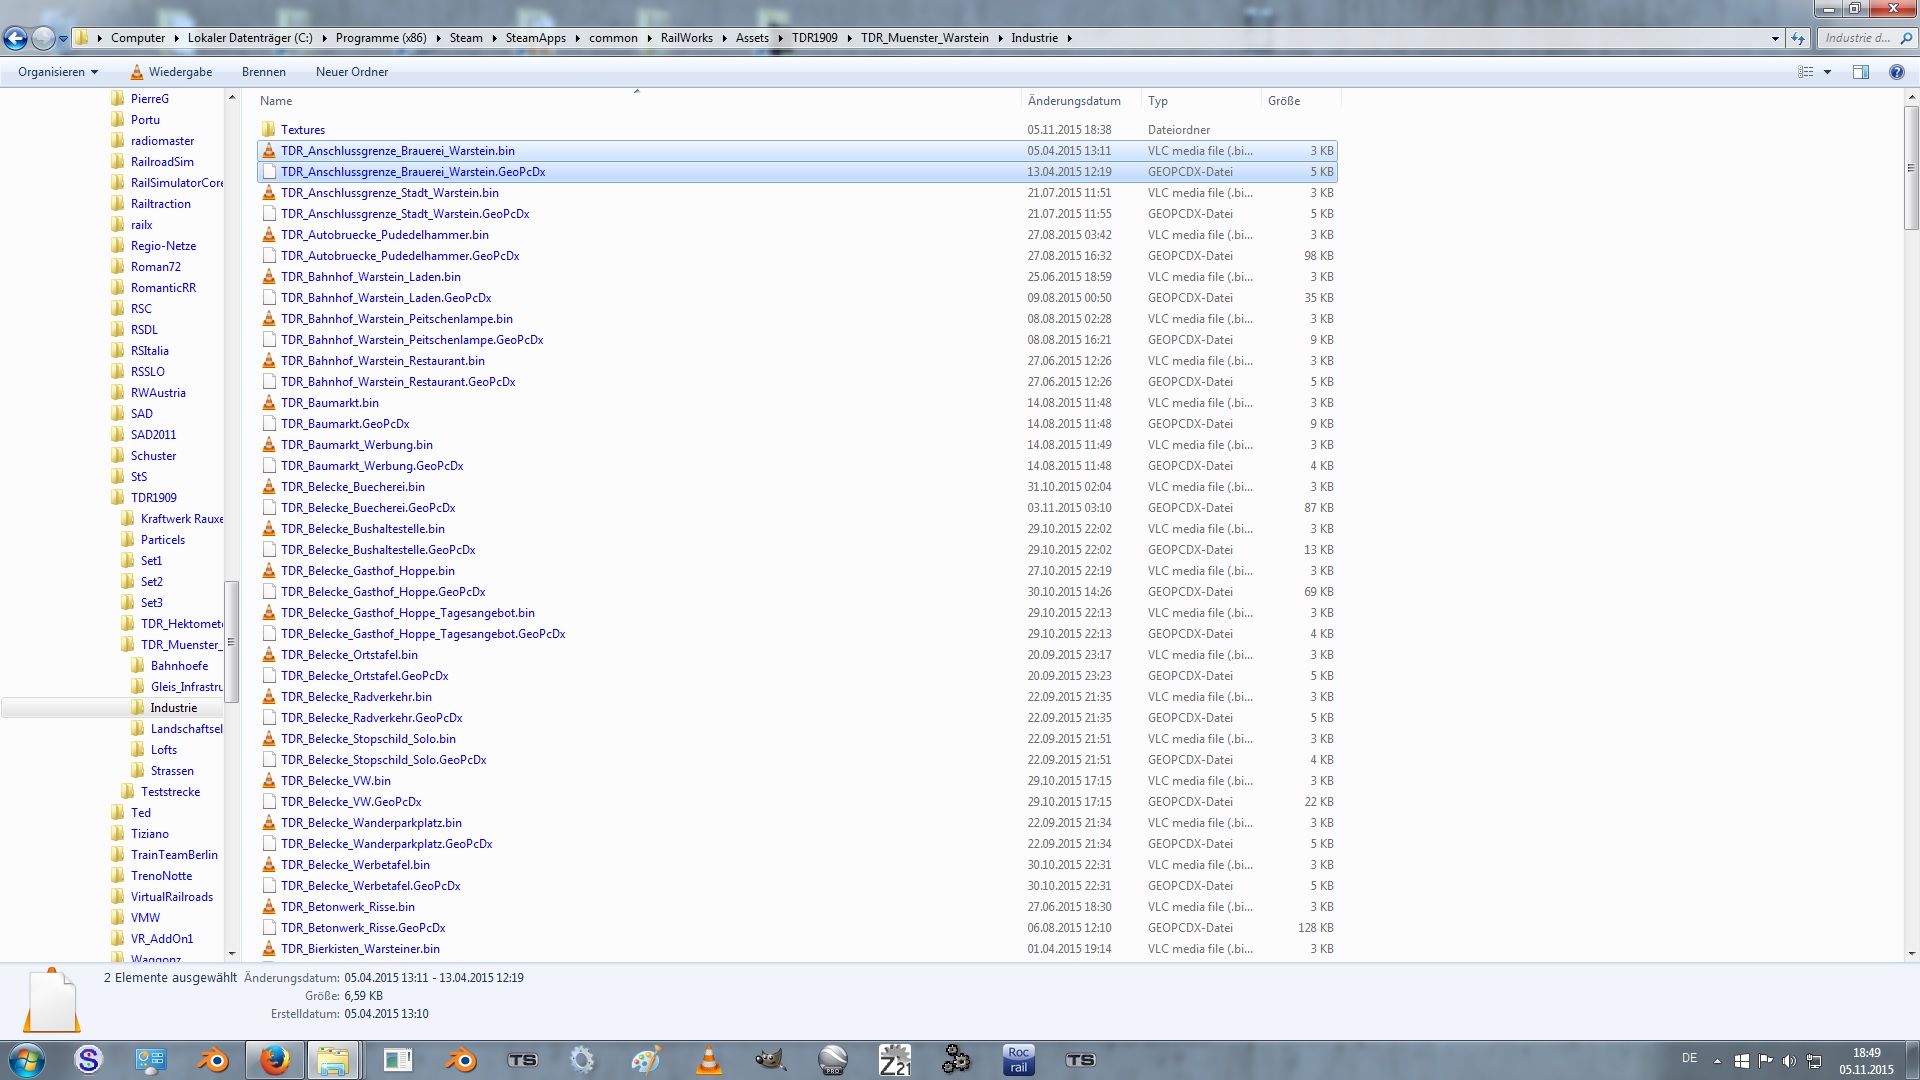Toggle the preview pane icon

click(x=1861, y=72)
